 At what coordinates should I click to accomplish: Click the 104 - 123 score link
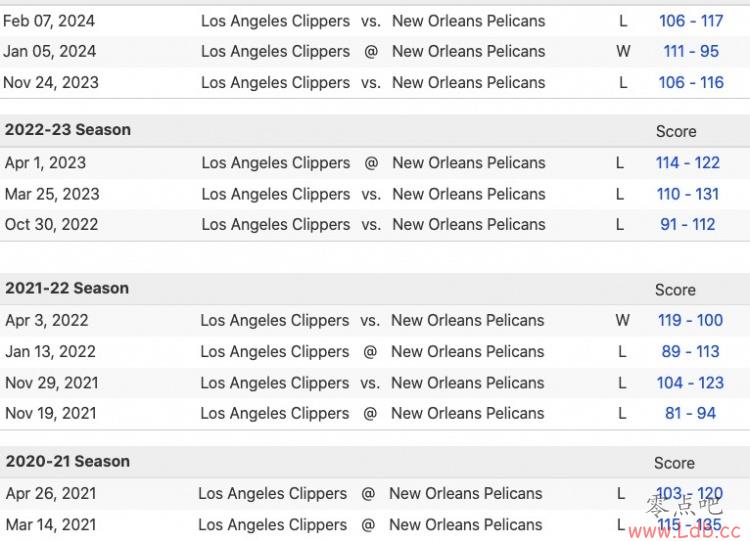click(690, 382)
